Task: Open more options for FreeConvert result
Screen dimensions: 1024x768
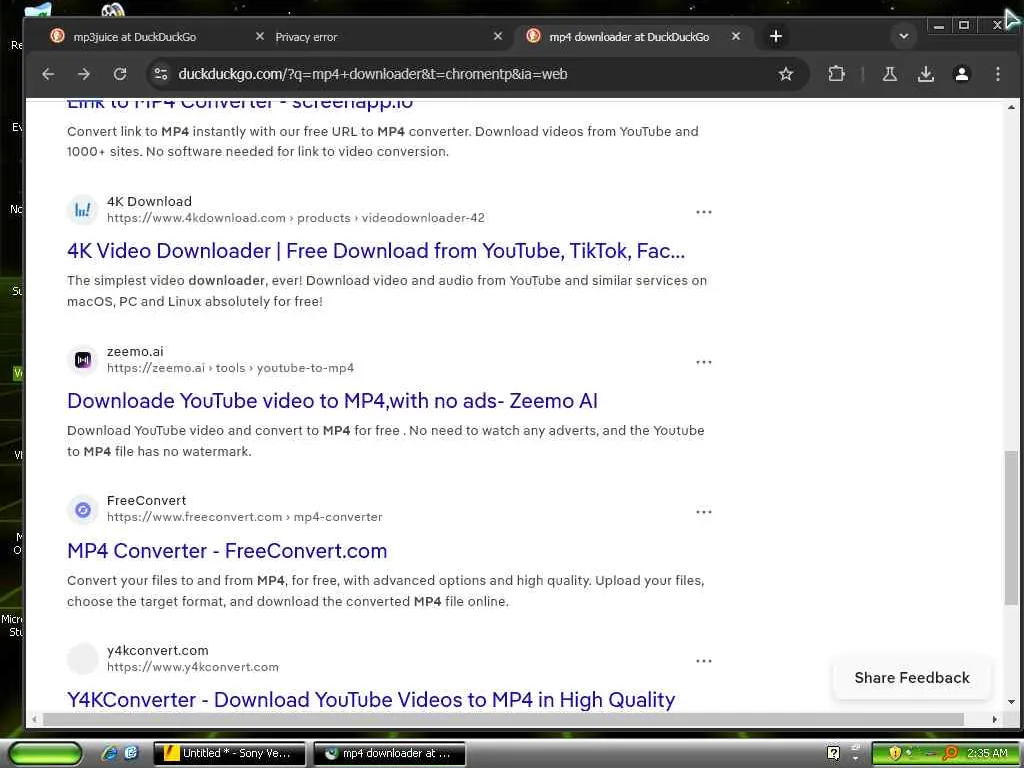Action: pos(703,512)
